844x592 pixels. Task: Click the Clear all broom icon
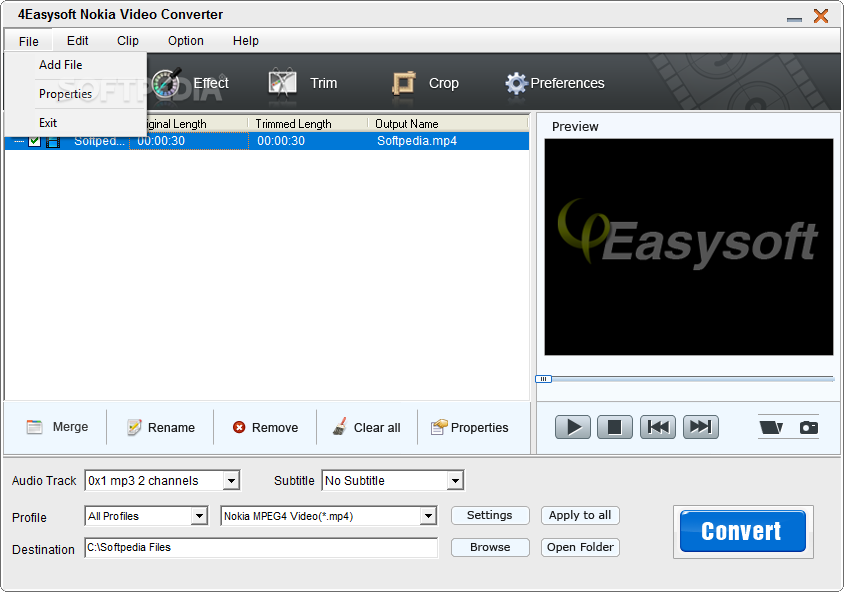[339, 427]
